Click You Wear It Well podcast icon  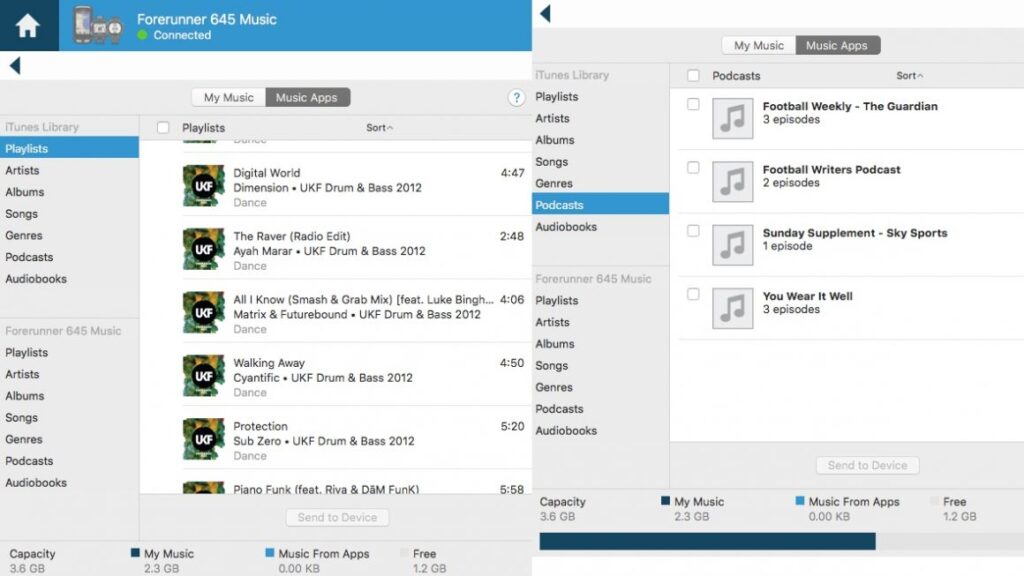(732, 308)
